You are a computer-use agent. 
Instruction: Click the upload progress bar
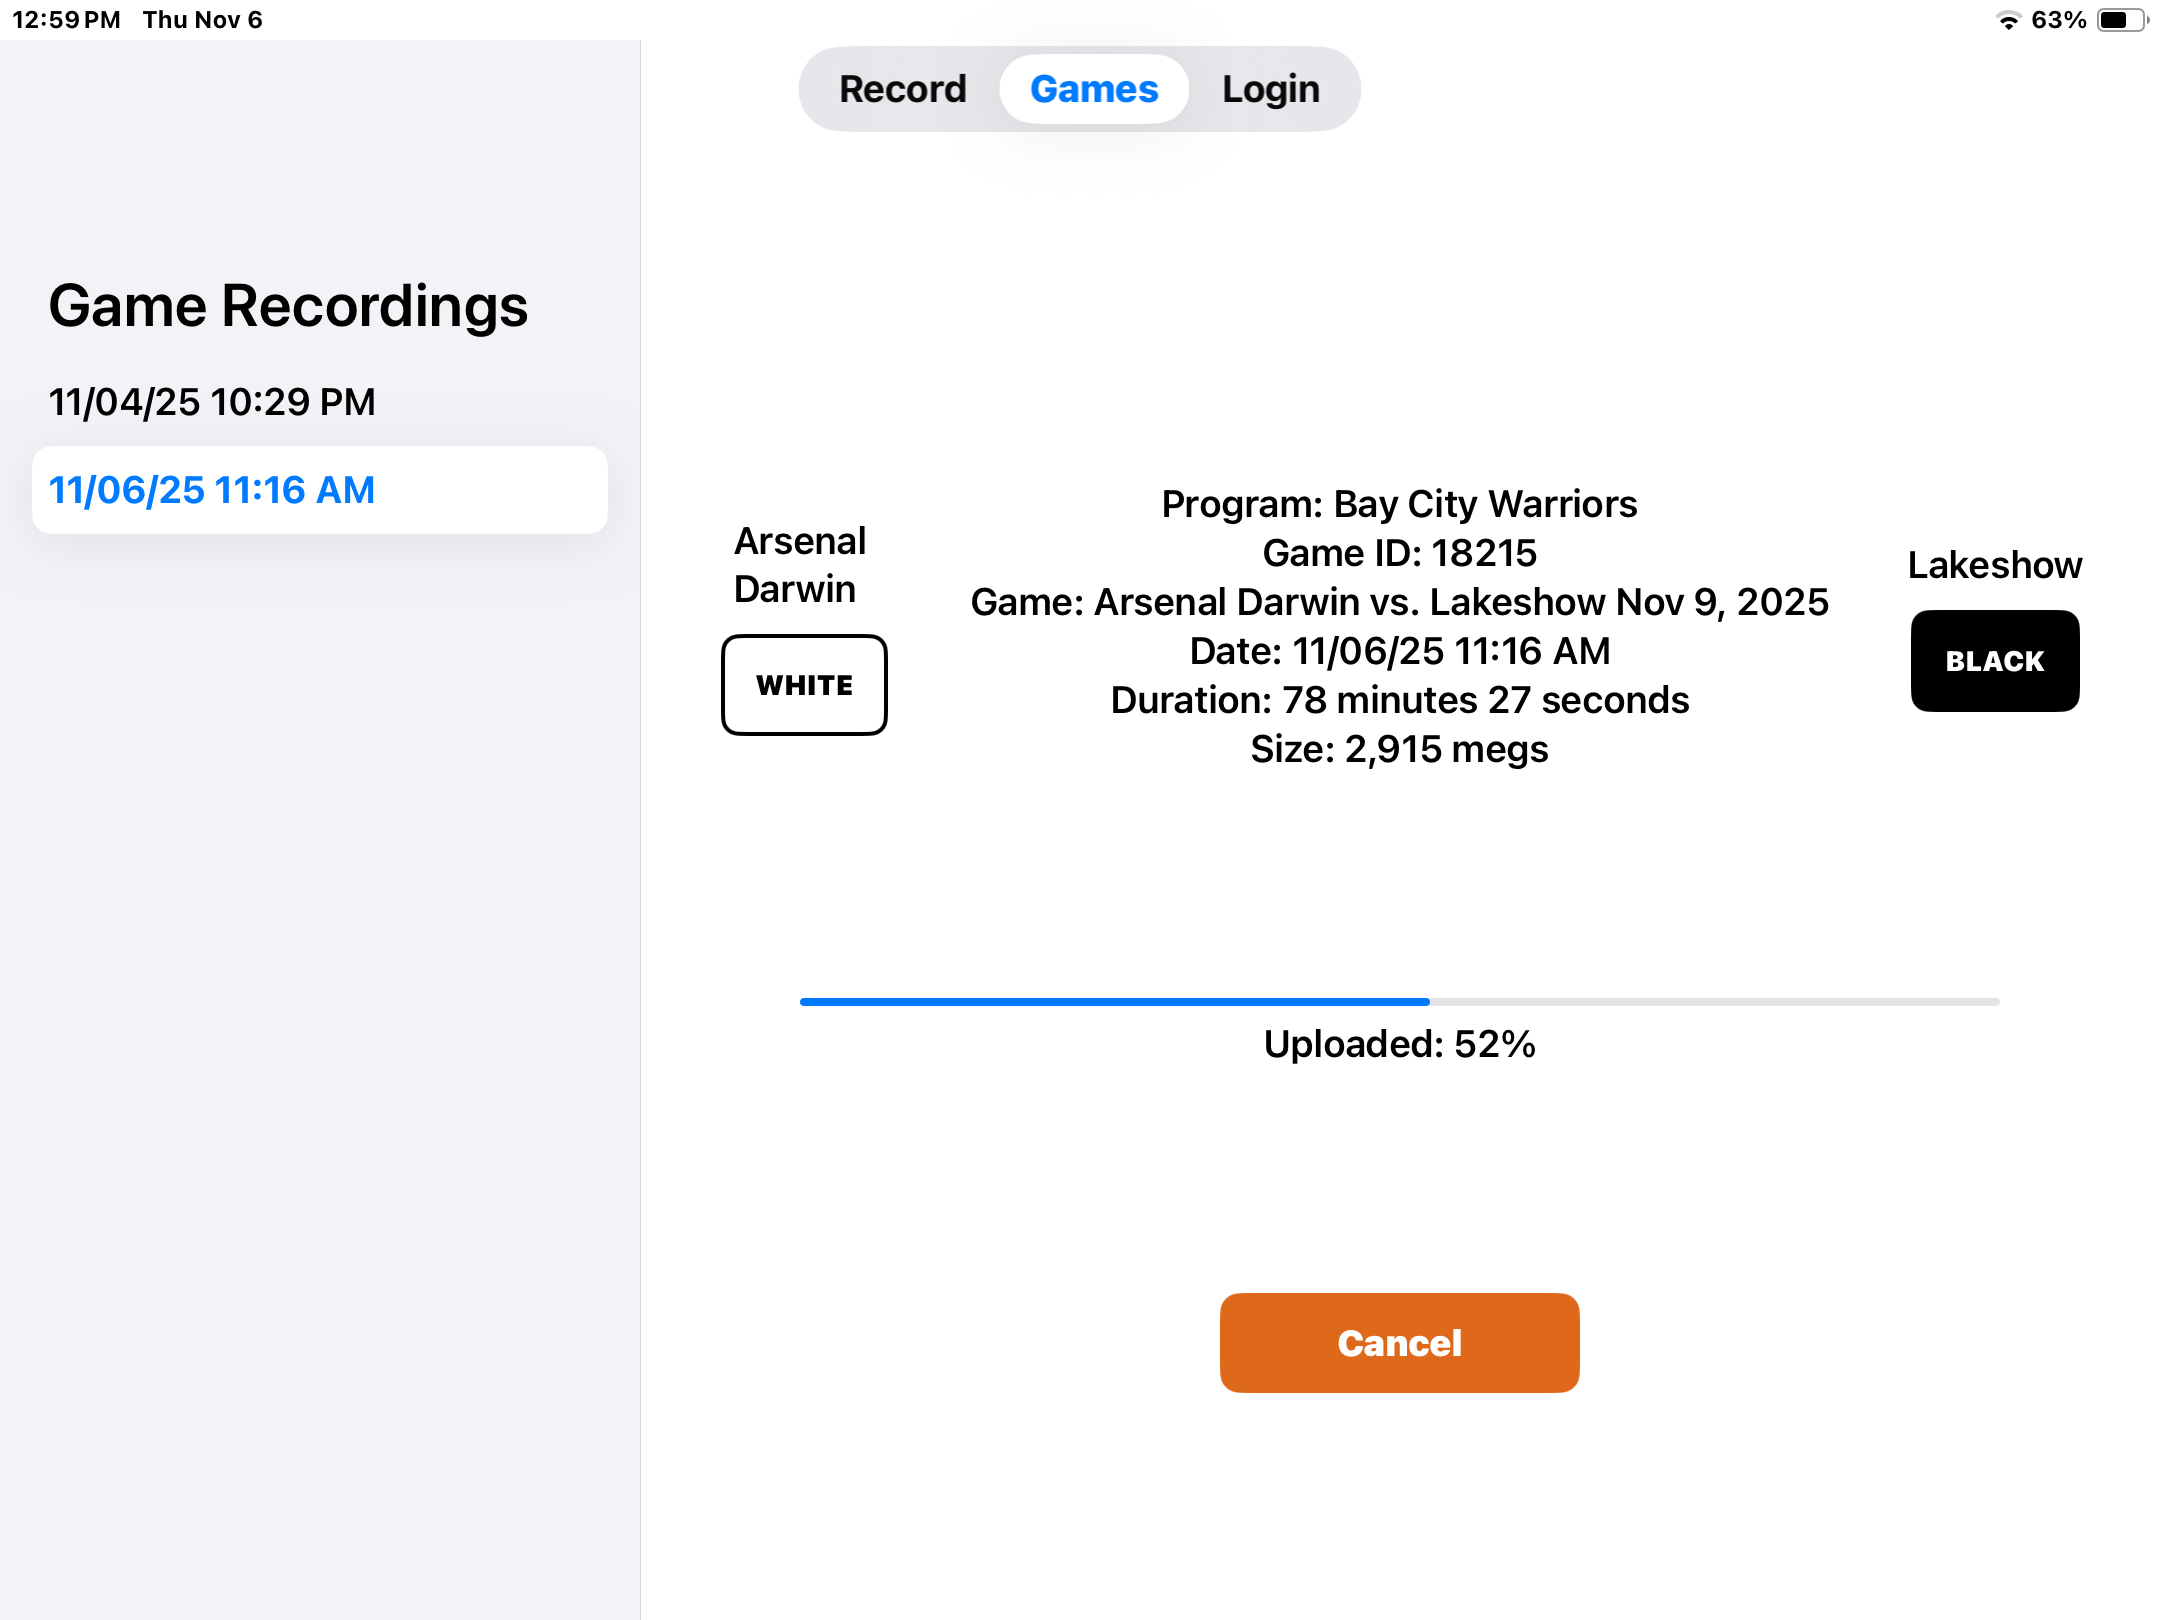point(1399,1001)
